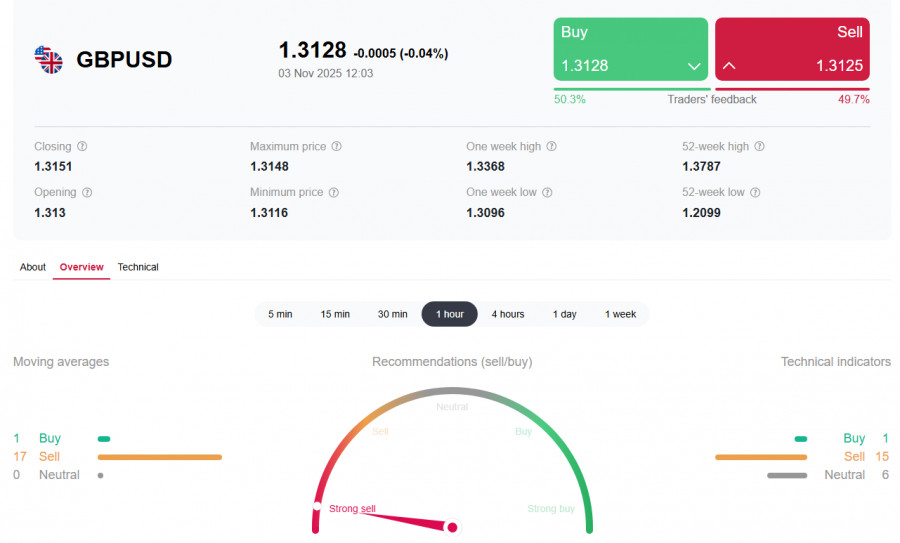Click the help icon beside One week low
This screenshot has height=543, width=900.
(x=547, y=192)
